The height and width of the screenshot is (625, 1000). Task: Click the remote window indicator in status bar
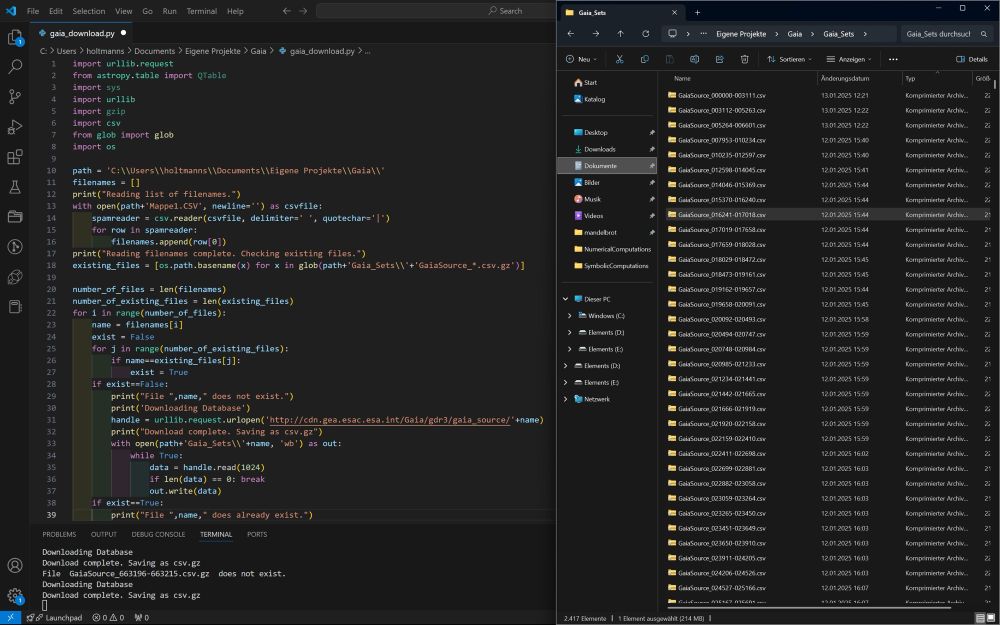(x=10, y=617)
